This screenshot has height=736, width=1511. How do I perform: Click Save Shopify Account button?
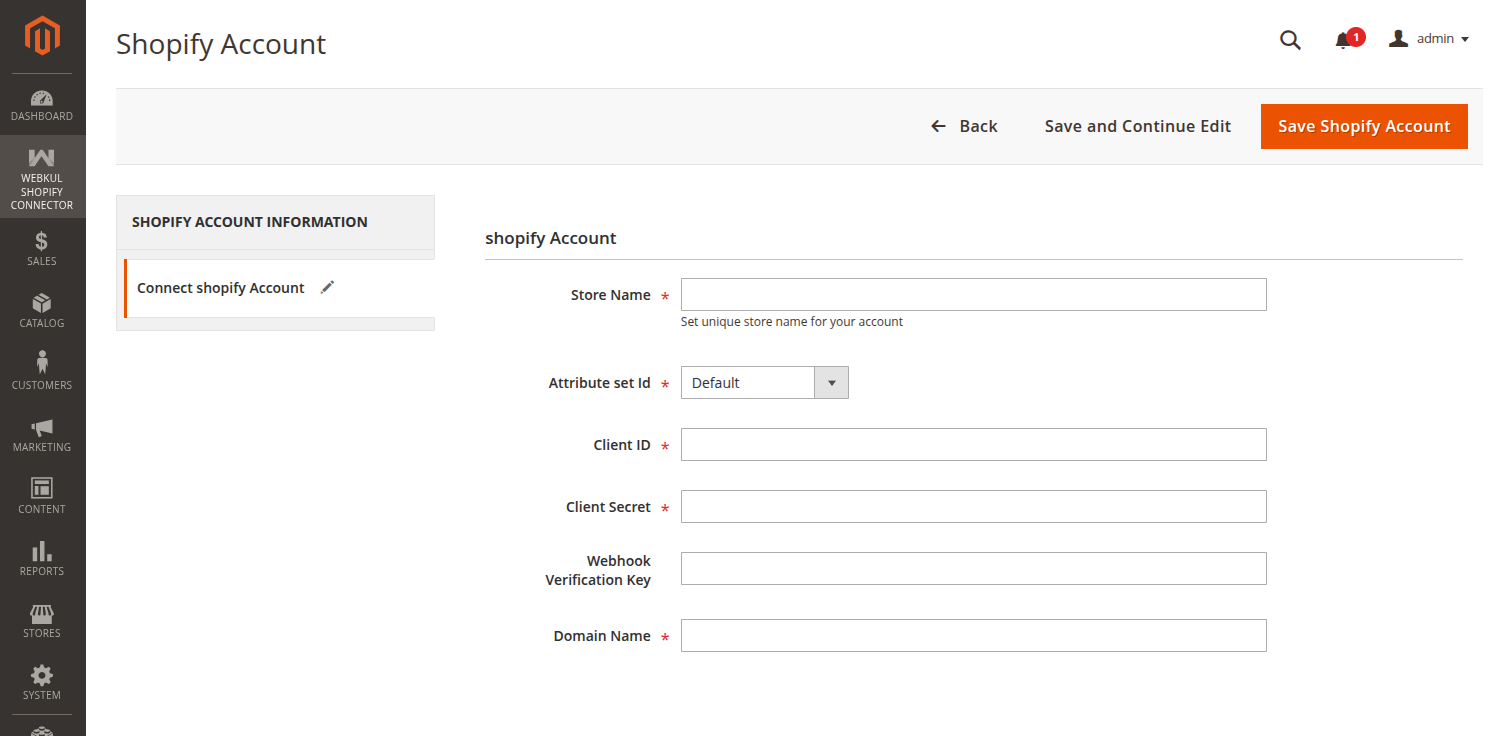point(1364,126)
